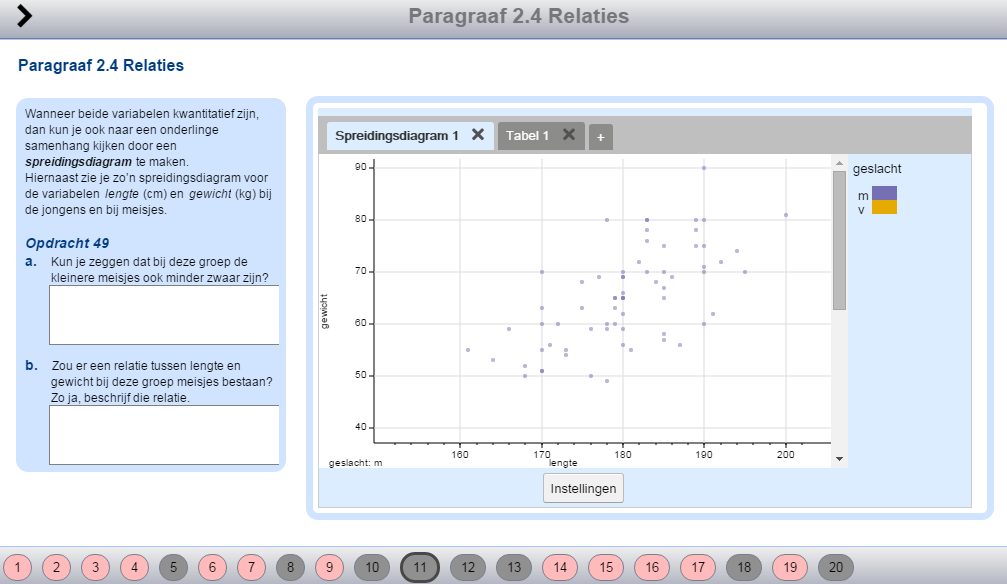The height and width of the screenshot is (584, 1007).
Task: Close the Tabel 1 tab
Action: 568,135
